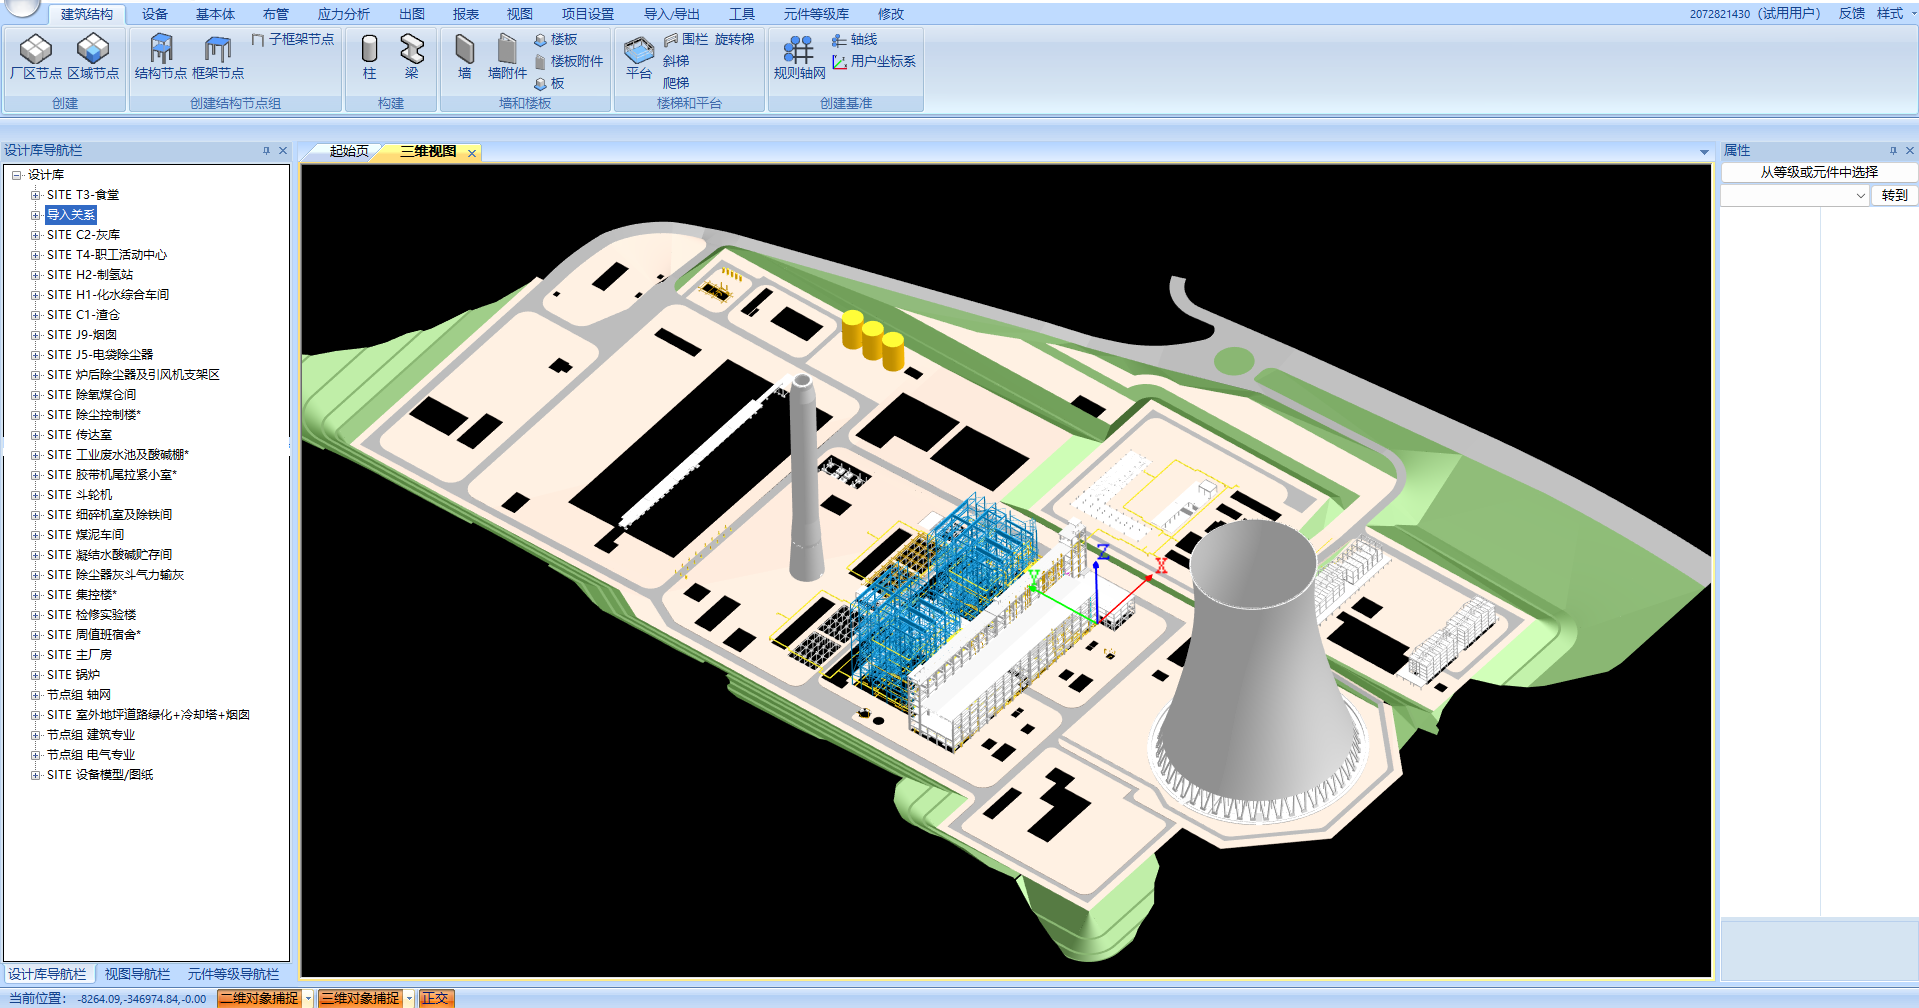The width and height of the screenshot is (1919, 1008).
Task: Click the 转到 button
Action: (1894, 196)
